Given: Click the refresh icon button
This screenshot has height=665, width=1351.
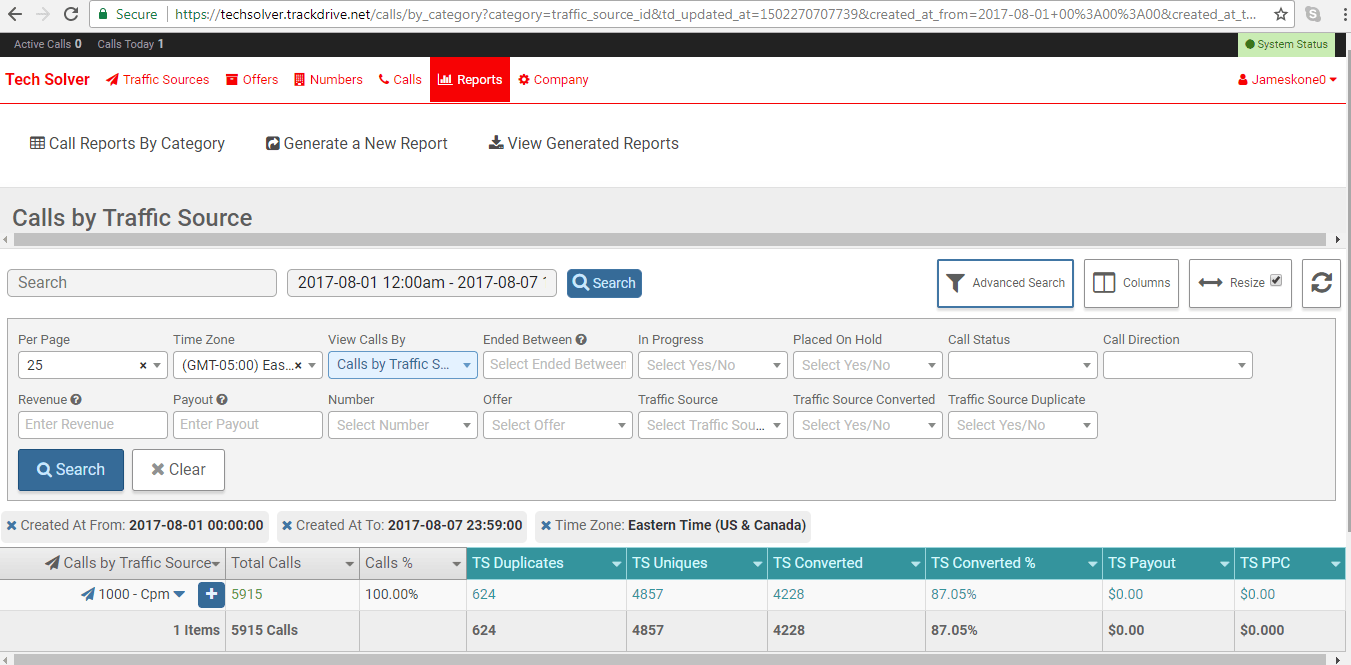Looking at the screenshot, I should click(1321, 283).
